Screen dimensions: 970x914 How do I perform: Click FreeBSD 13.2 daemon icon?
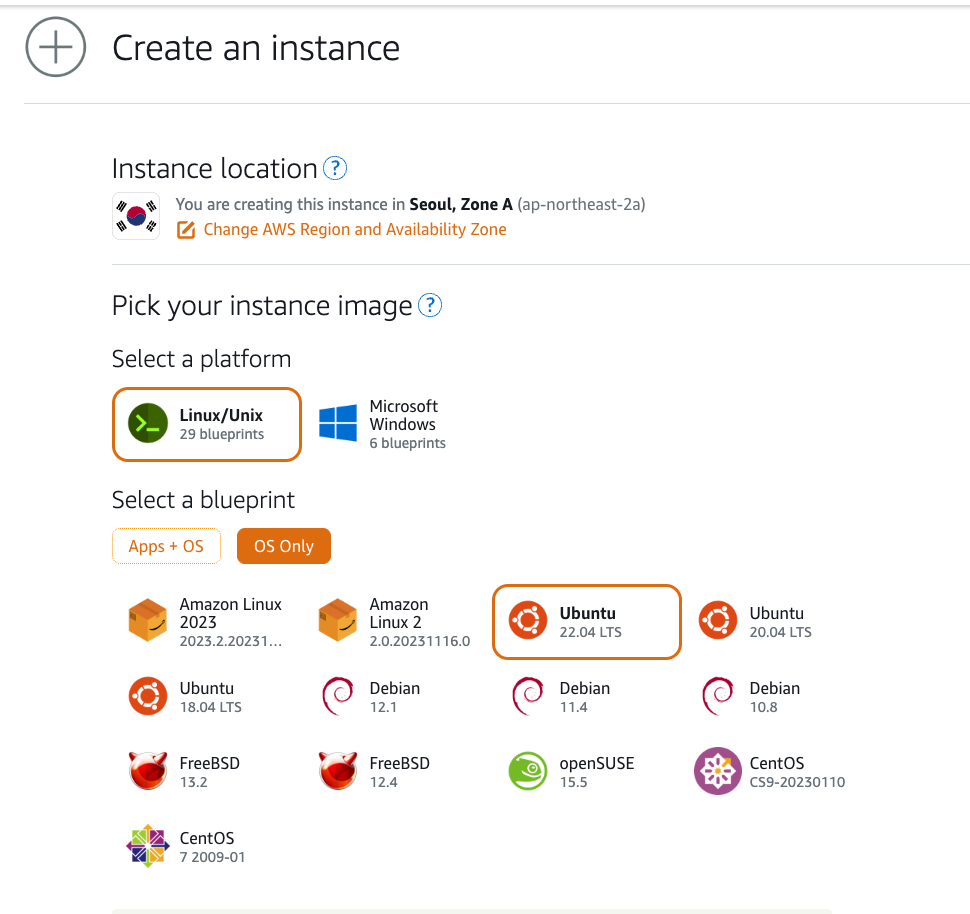148,770
